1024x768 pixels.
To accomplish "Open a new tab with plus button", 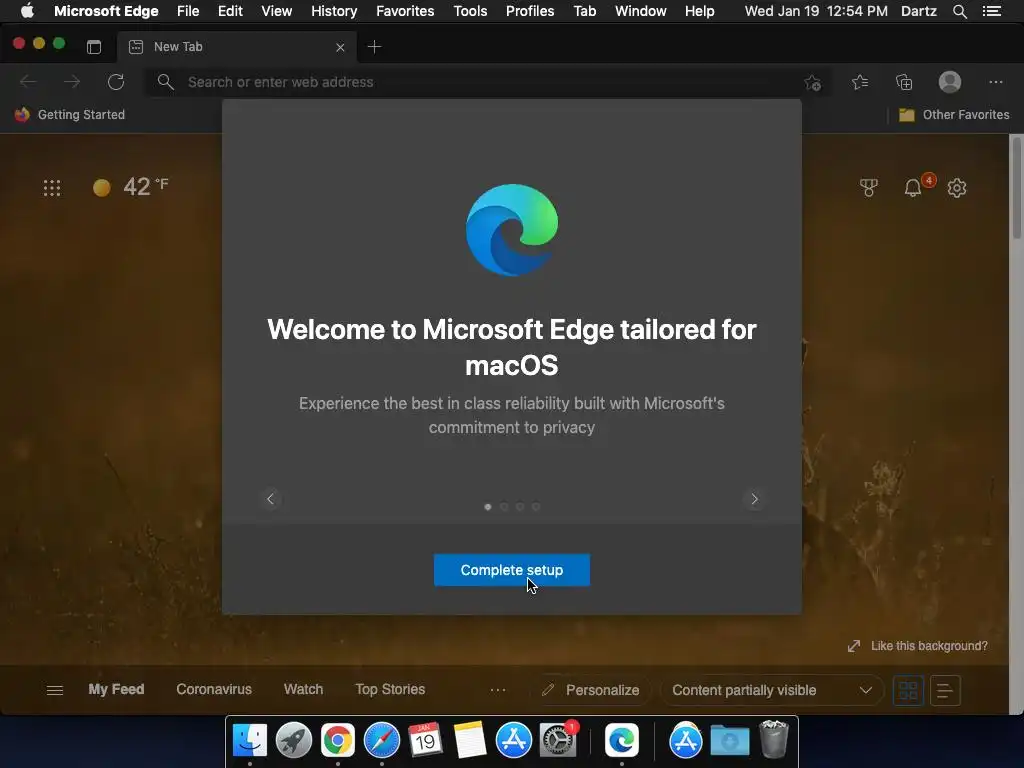I will click(x=374, y=46).
